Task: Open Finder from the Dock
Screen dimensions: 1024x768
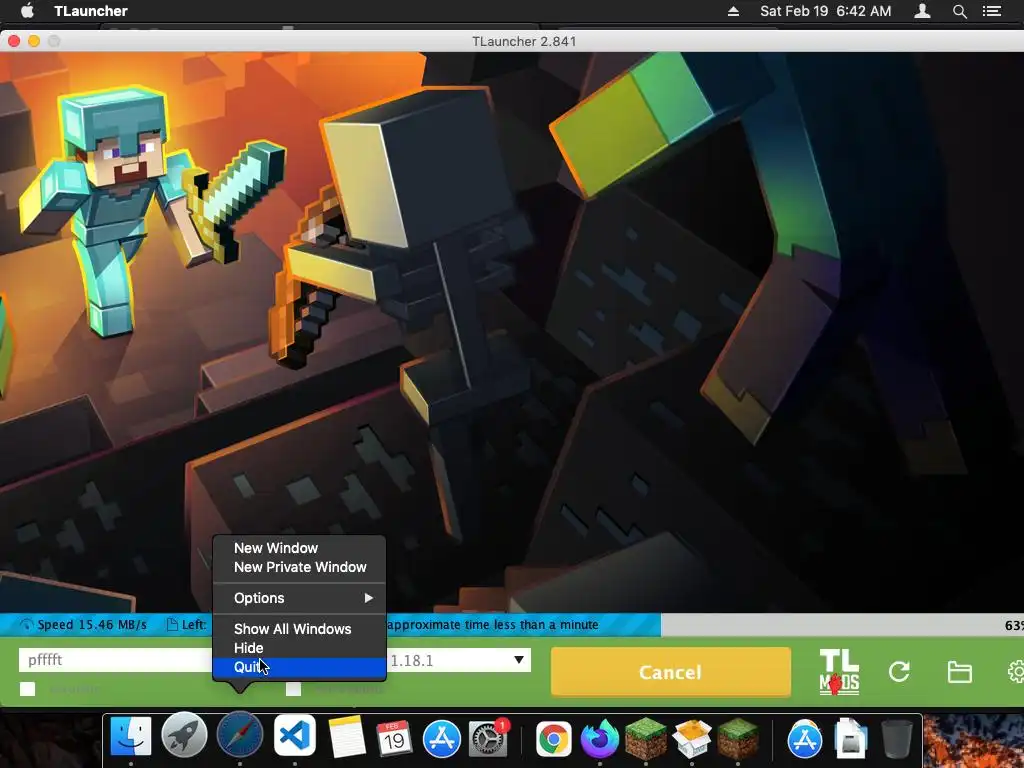Action: [x=131, y=738]
